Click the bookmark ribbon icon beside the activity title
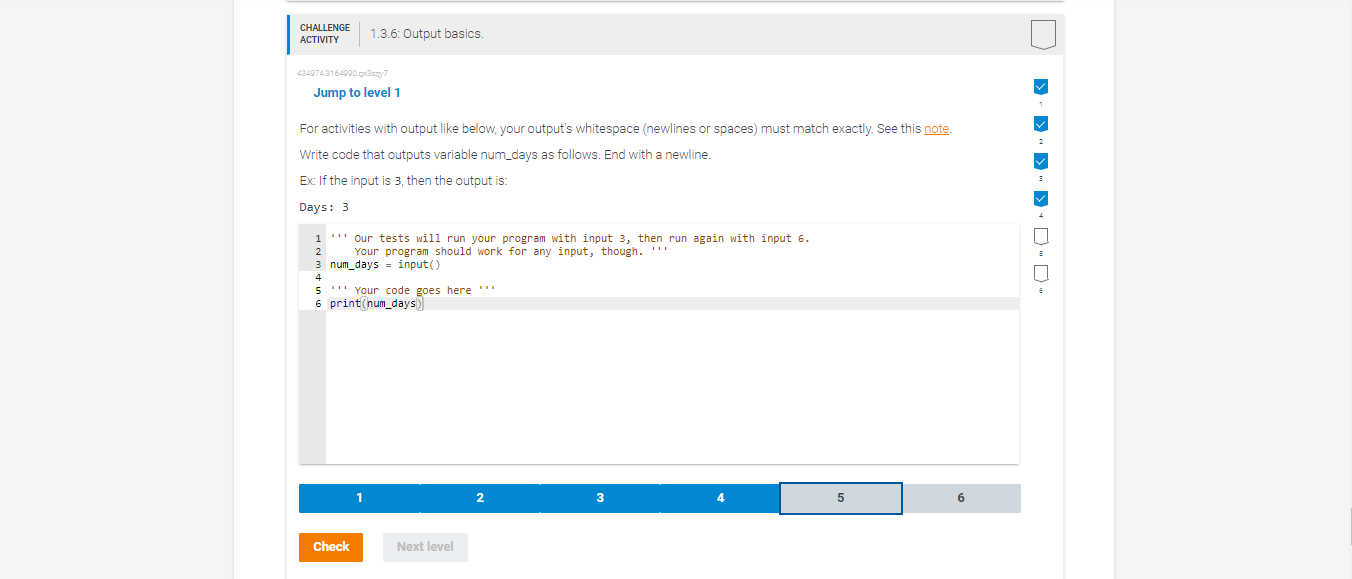The image size is (1352, 579). (1043, 33)
